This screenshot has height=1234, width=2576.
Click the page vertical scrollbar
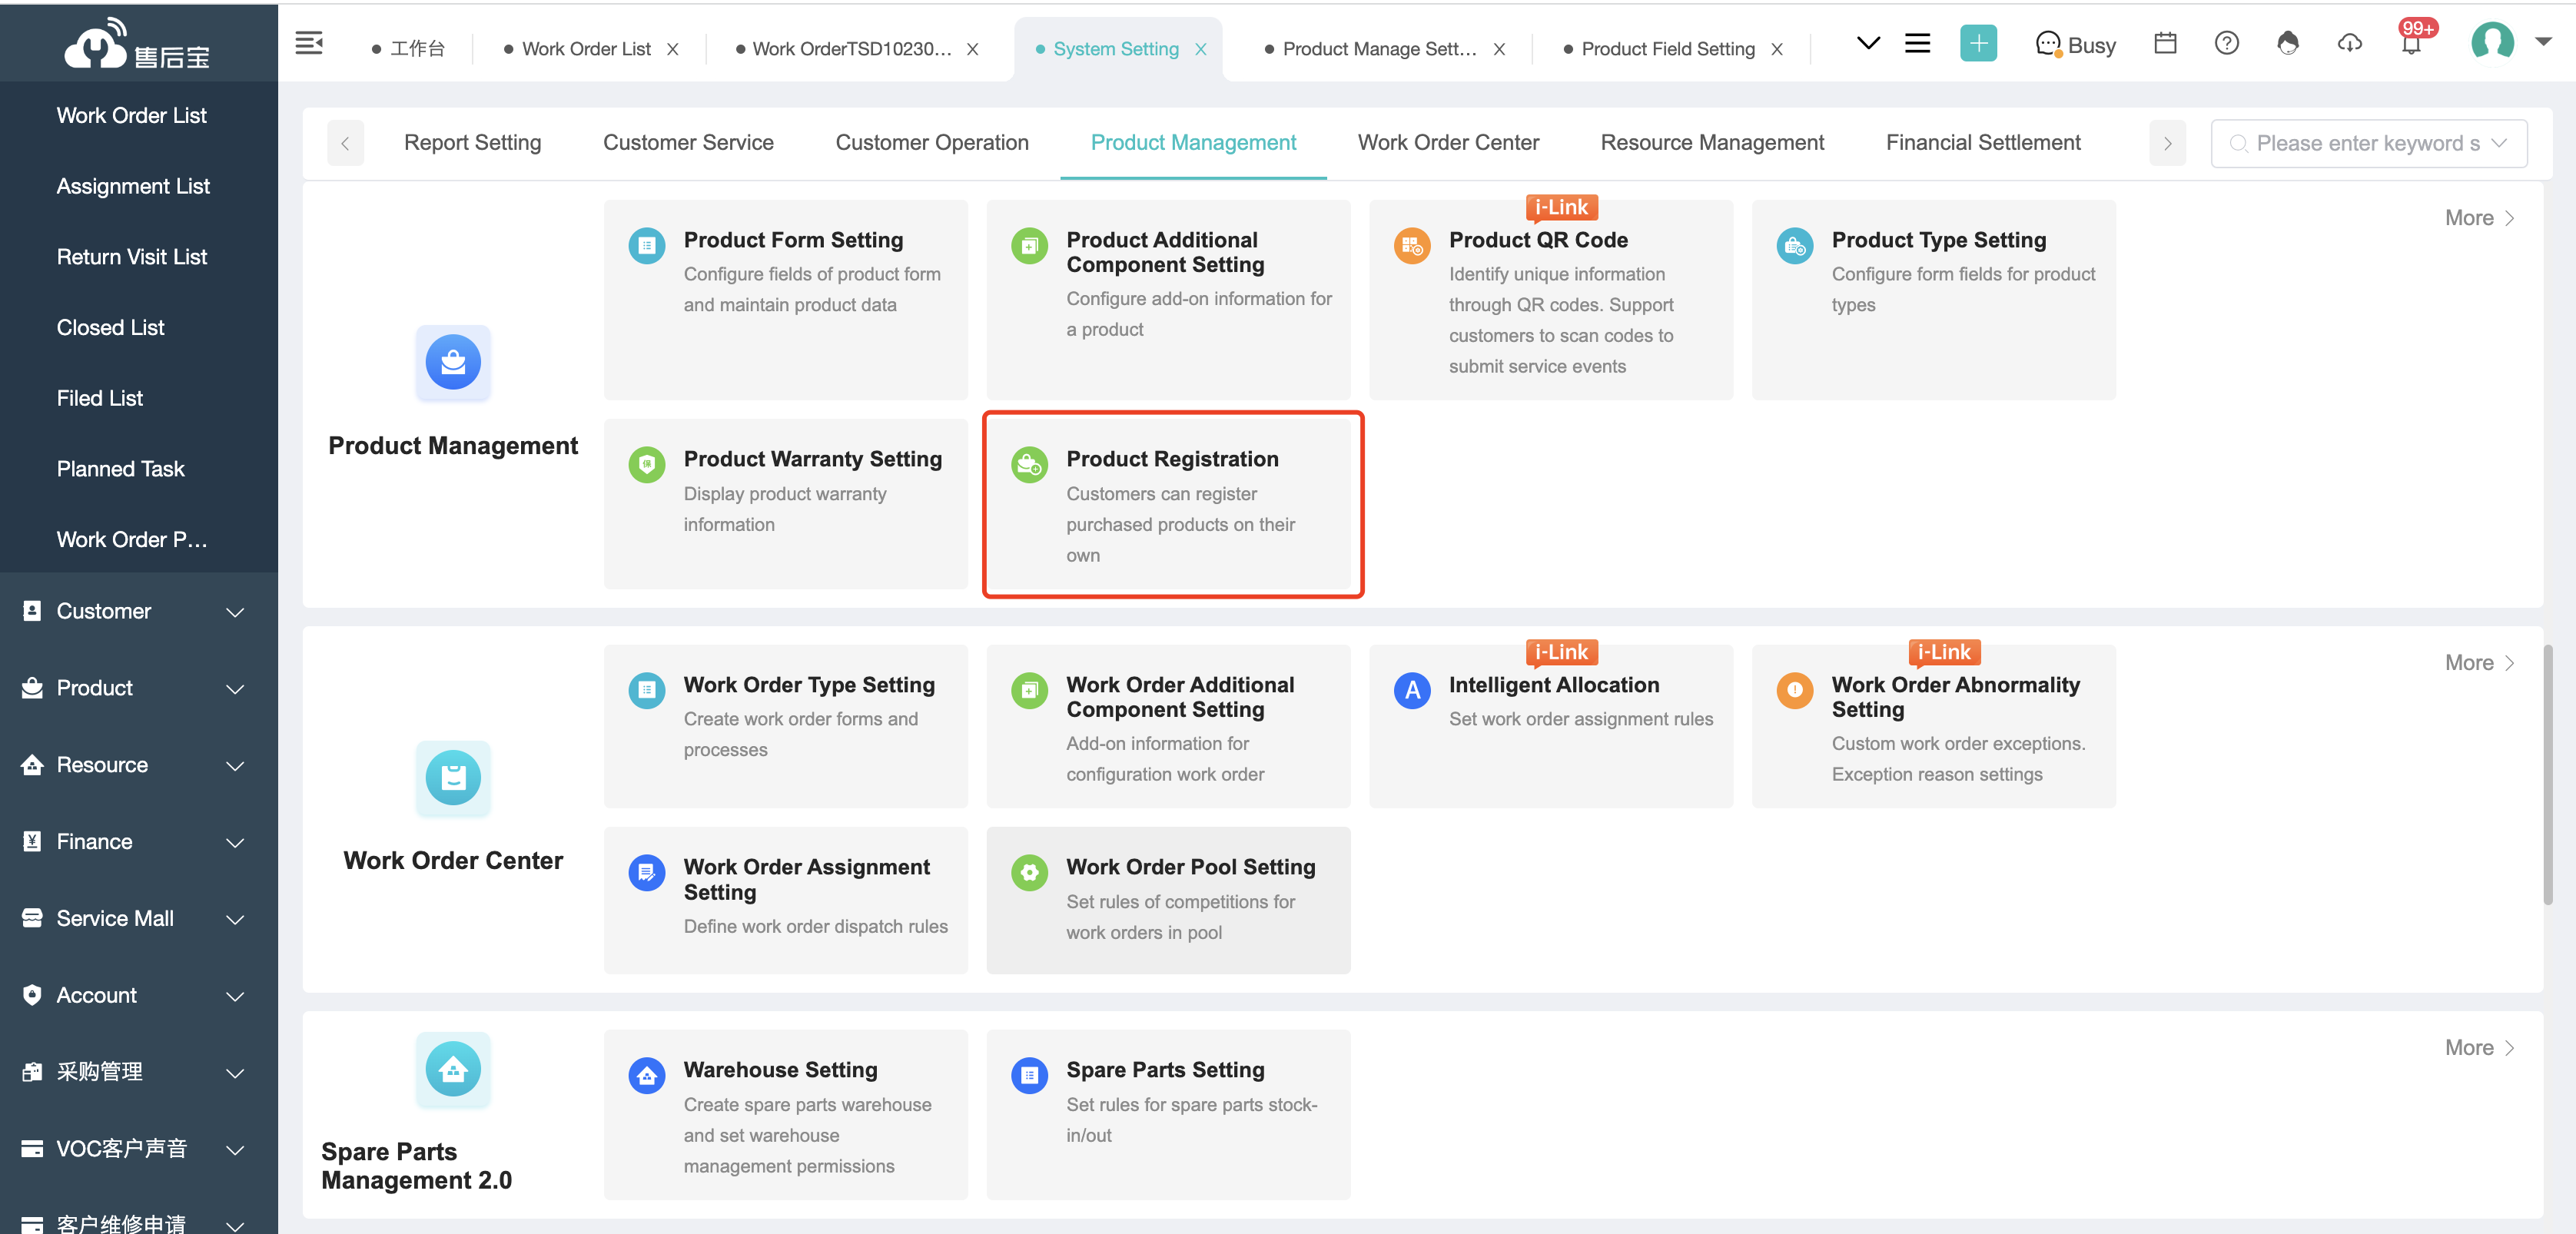point(2547,775)
